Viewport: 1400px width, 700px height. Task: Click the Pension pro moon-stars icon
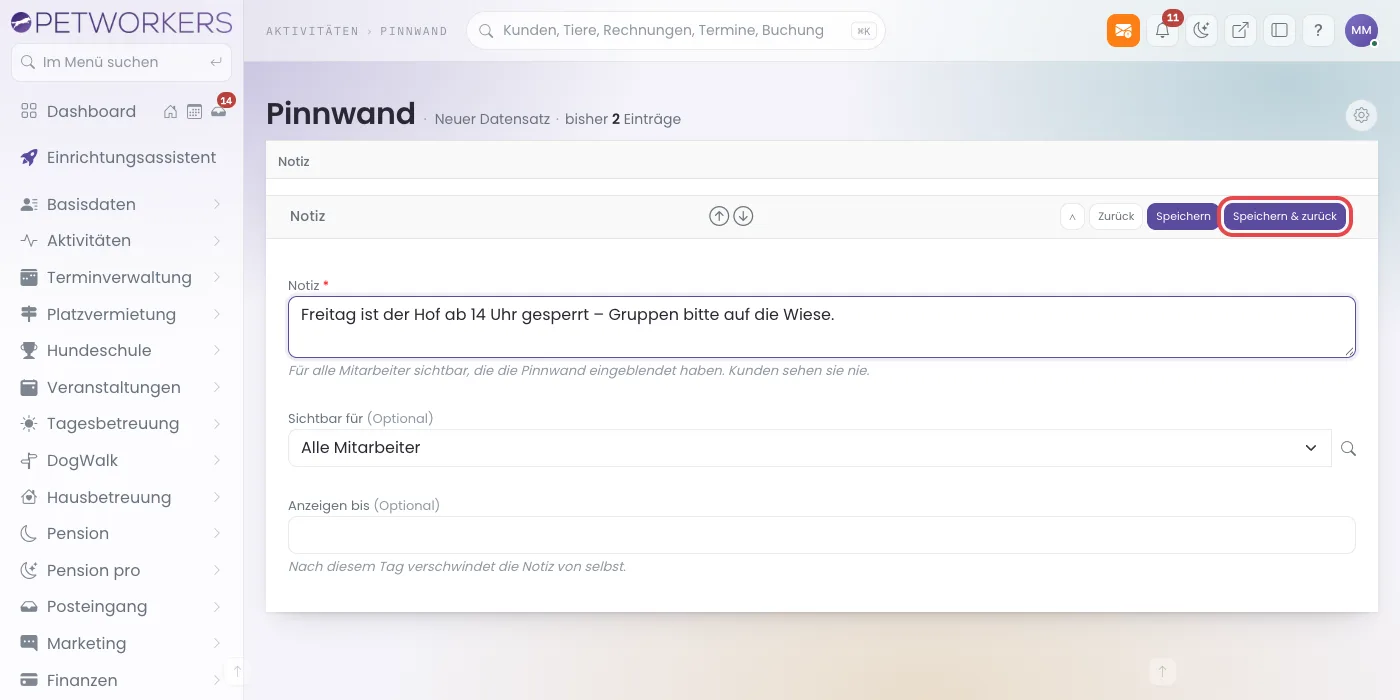point(29,570)
